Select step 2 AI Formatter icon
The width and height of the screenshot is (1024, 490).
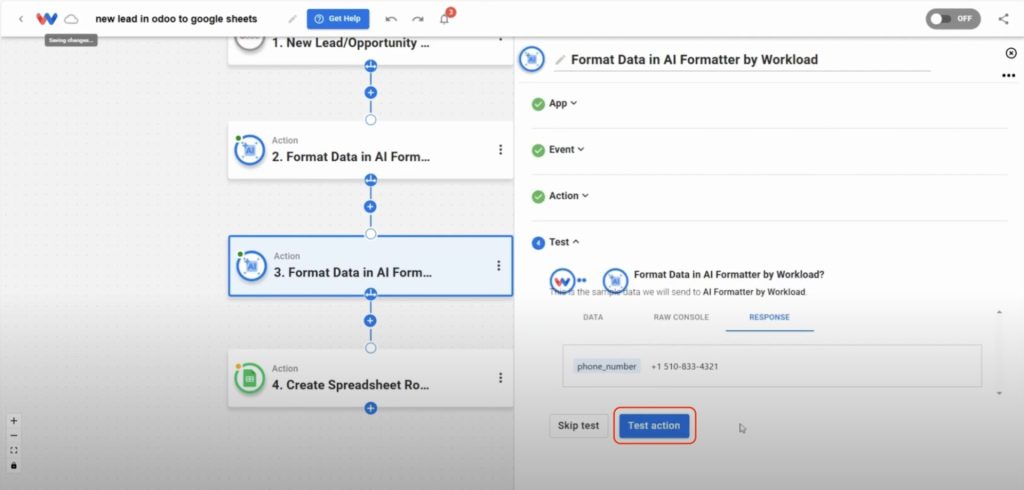click(249, 150)
